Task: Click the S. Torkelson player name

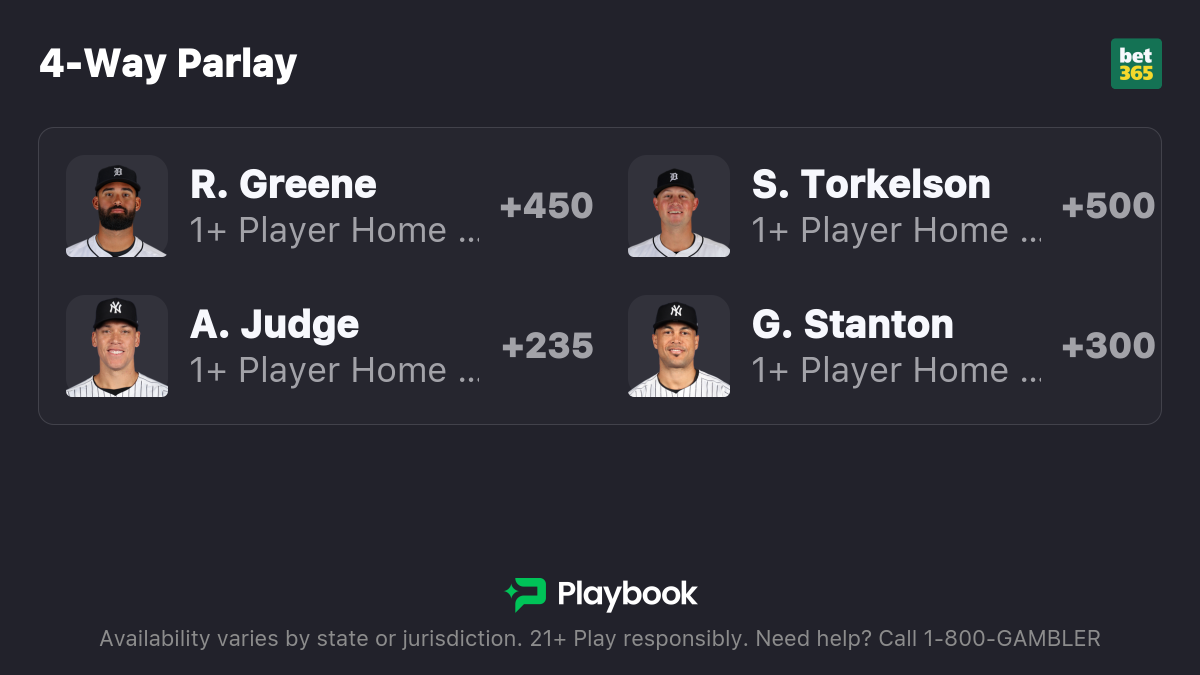Action: (x=871, y=184)
